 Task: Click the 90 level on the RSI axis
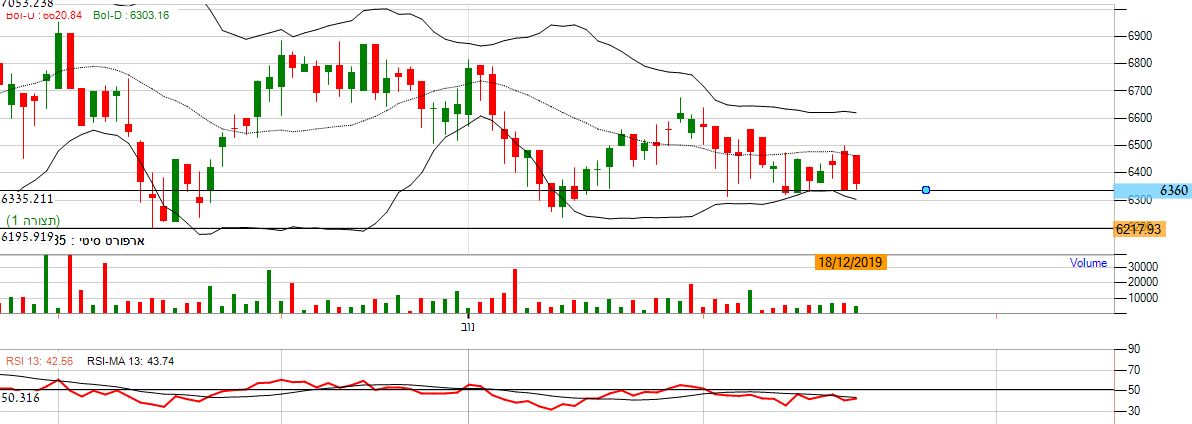point(1134,349)
